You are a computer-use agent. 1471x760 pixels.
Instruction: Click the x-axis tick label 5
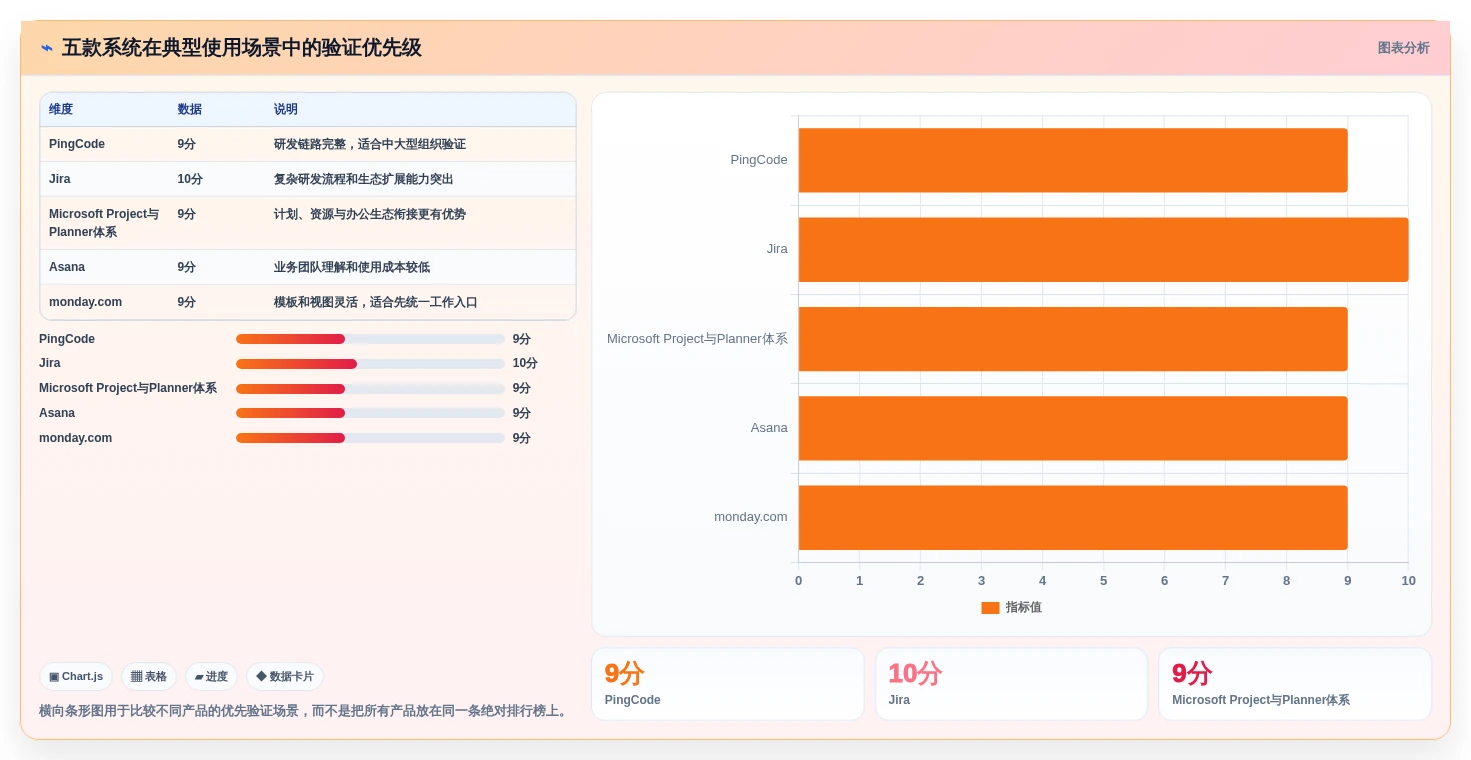[x=1103, y=581]
